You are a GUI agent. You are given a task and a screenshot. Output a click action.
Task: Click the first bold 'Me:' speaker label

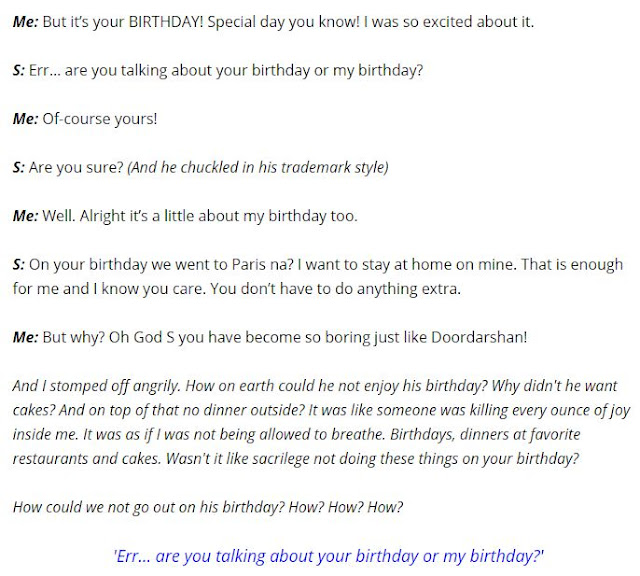pyautogui.click(x=25, y=22)
